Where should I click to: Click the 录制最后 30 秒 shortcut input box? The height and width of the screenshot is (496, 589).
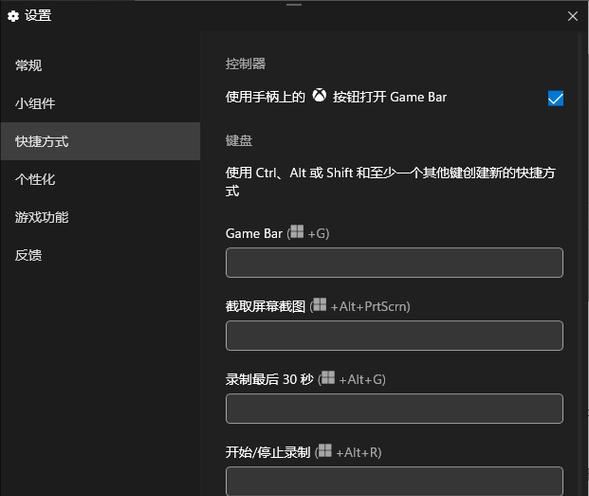click(x=394, y=408)
